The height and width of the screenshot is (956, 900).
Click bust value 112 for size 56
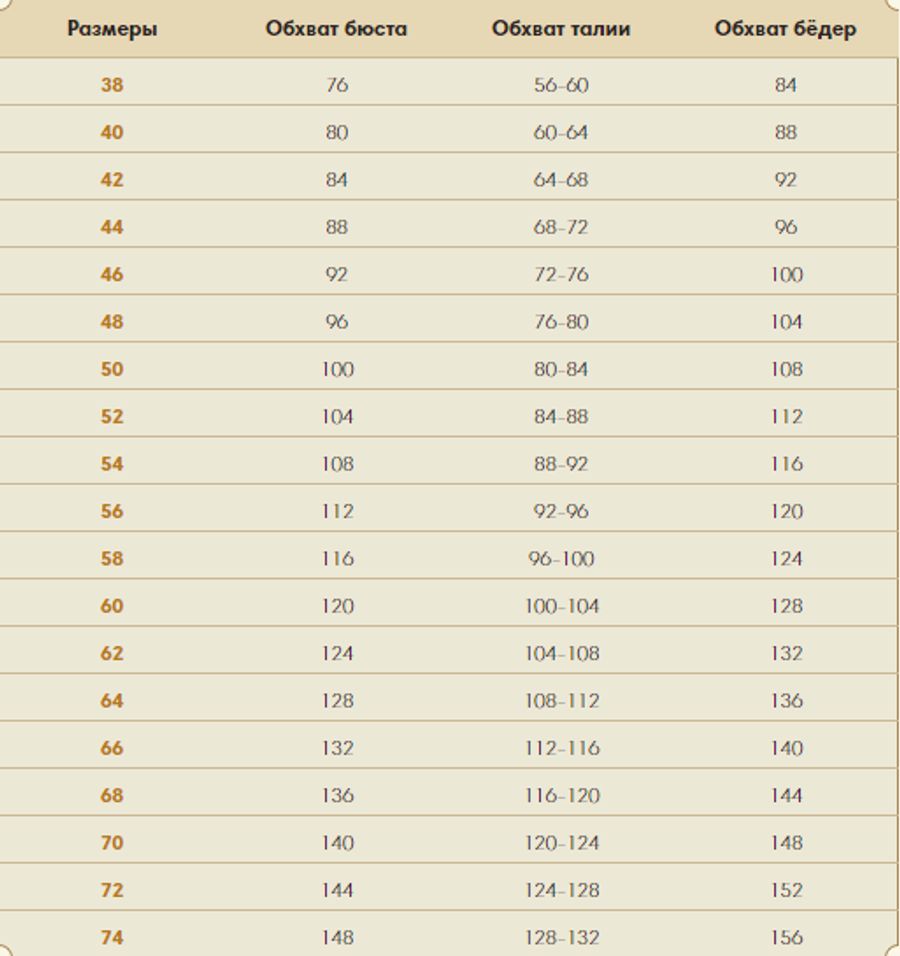point(337,511)
